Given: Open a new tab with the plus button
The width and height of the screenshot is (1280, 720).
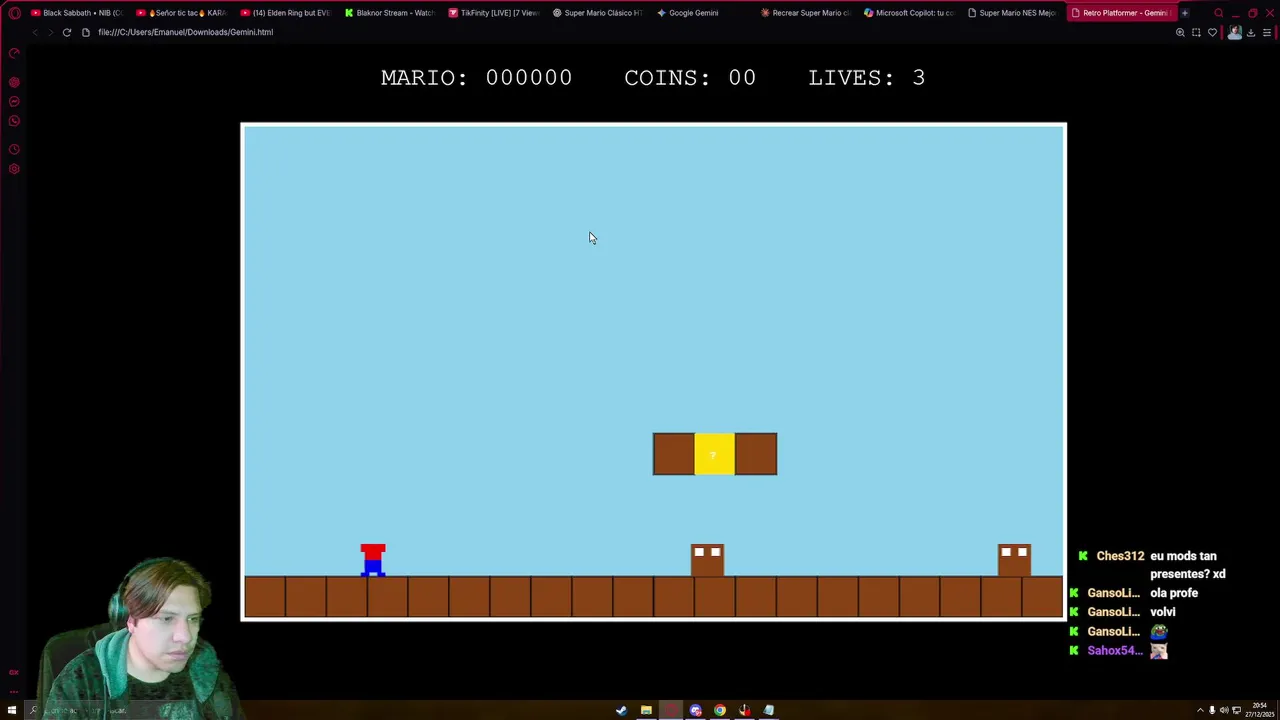Looking at the screenshot, I should pyautogui.click(x=1185, y=13).
